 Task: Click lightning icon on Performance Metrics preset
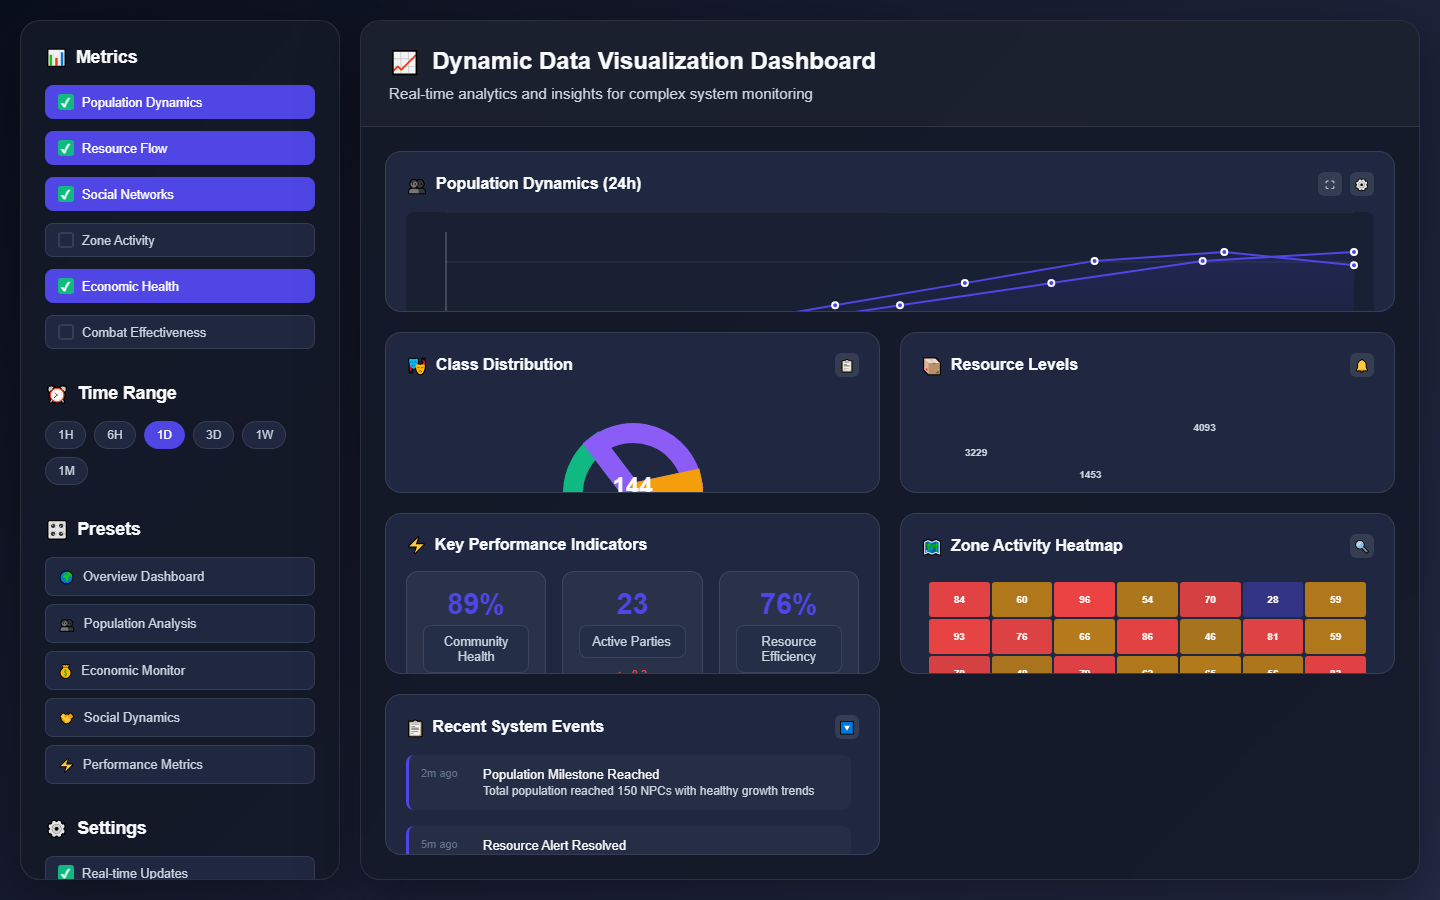pyautogui.click(x=67, y=765)
